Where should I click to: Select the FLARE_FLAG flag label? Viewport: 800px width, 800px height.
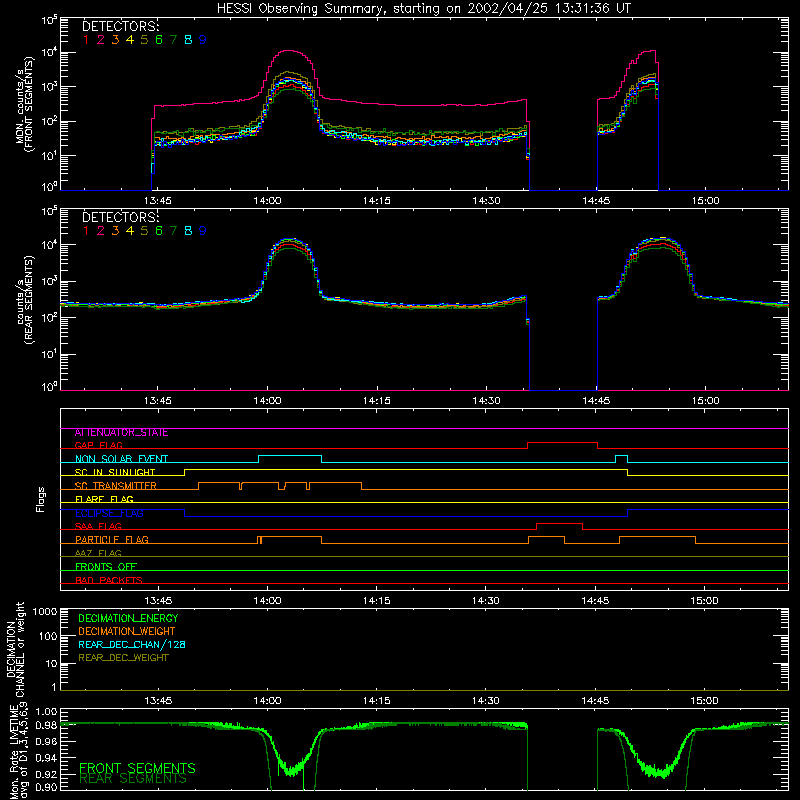pos(104,499)
